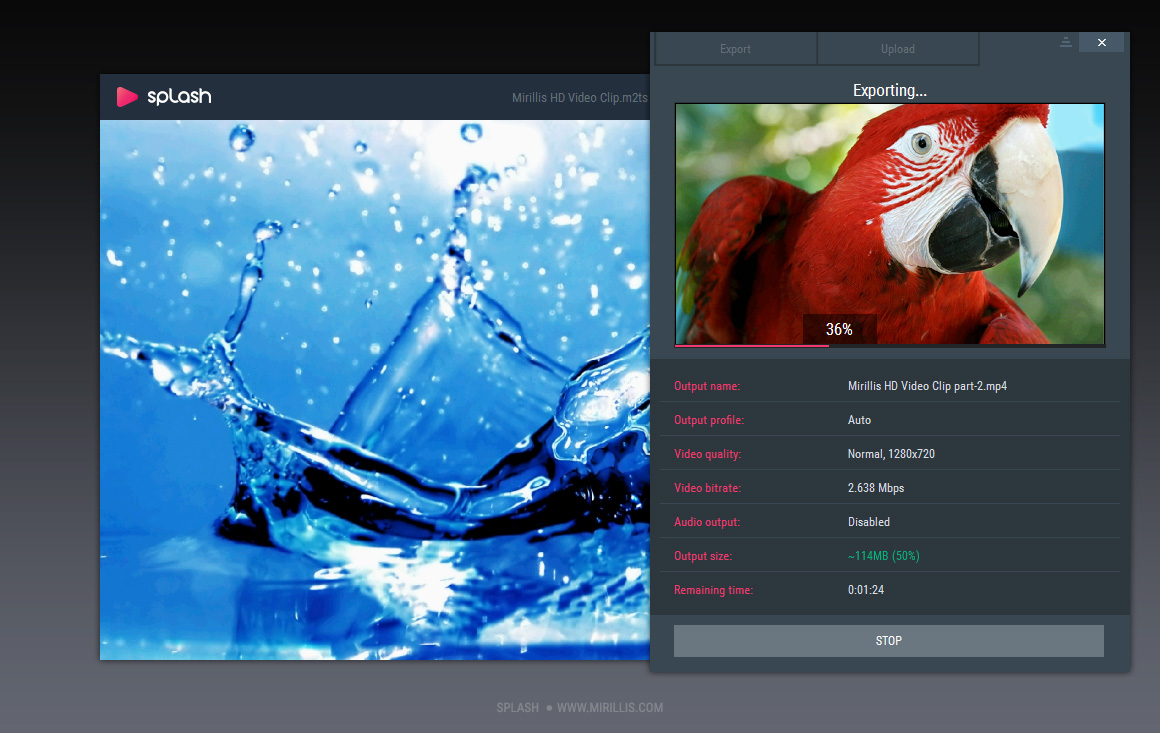Click the Video quality Normal, 1280x720 value
The image size is (1160, 733).
(891, 454)
